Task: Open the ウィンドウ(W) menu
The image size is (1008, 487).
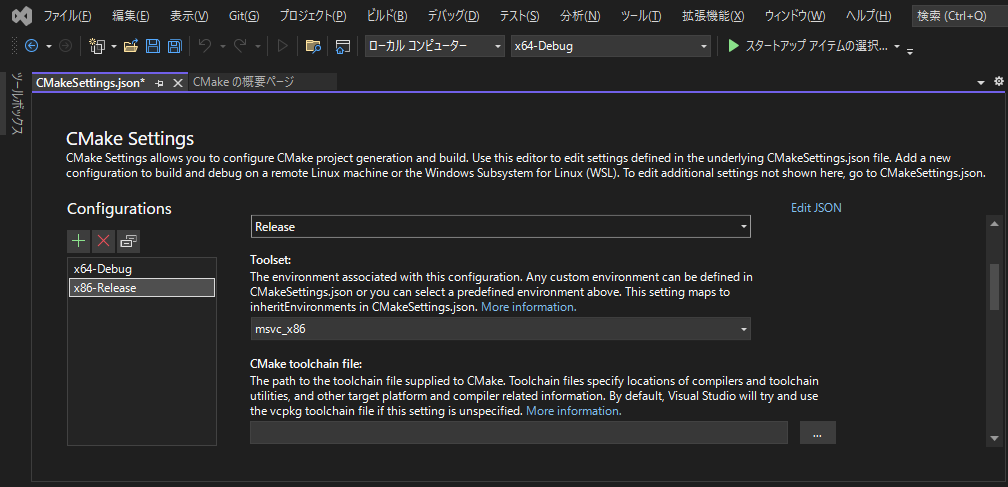Action: click(x=795, y=16)
